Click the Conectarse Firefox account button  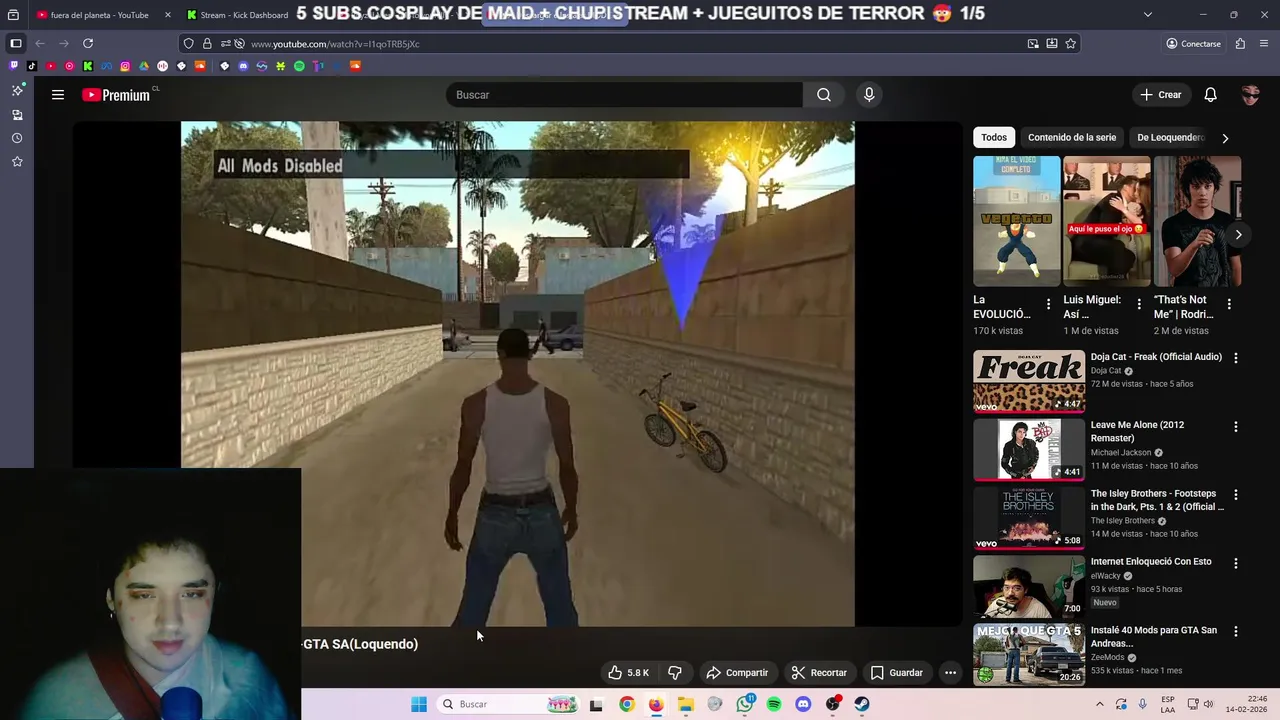[1194, 44]
